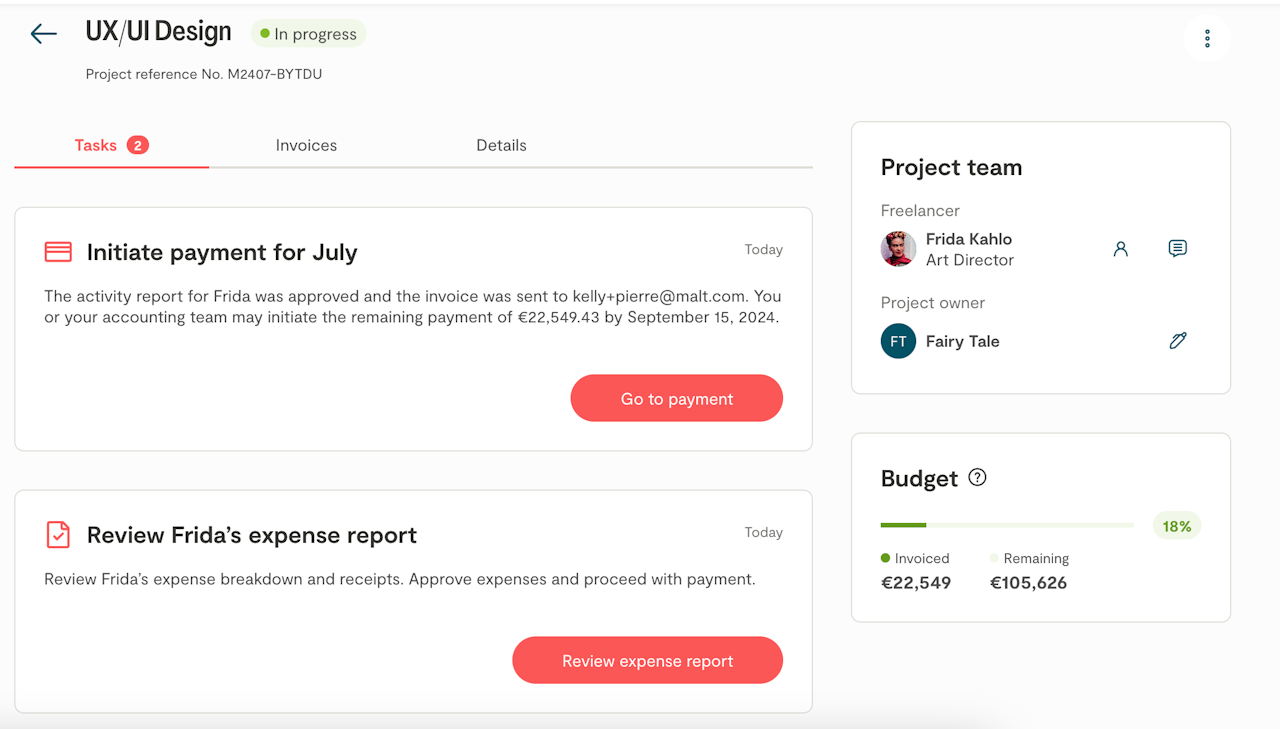Click the Budget help question mark icon

(977, 478)
